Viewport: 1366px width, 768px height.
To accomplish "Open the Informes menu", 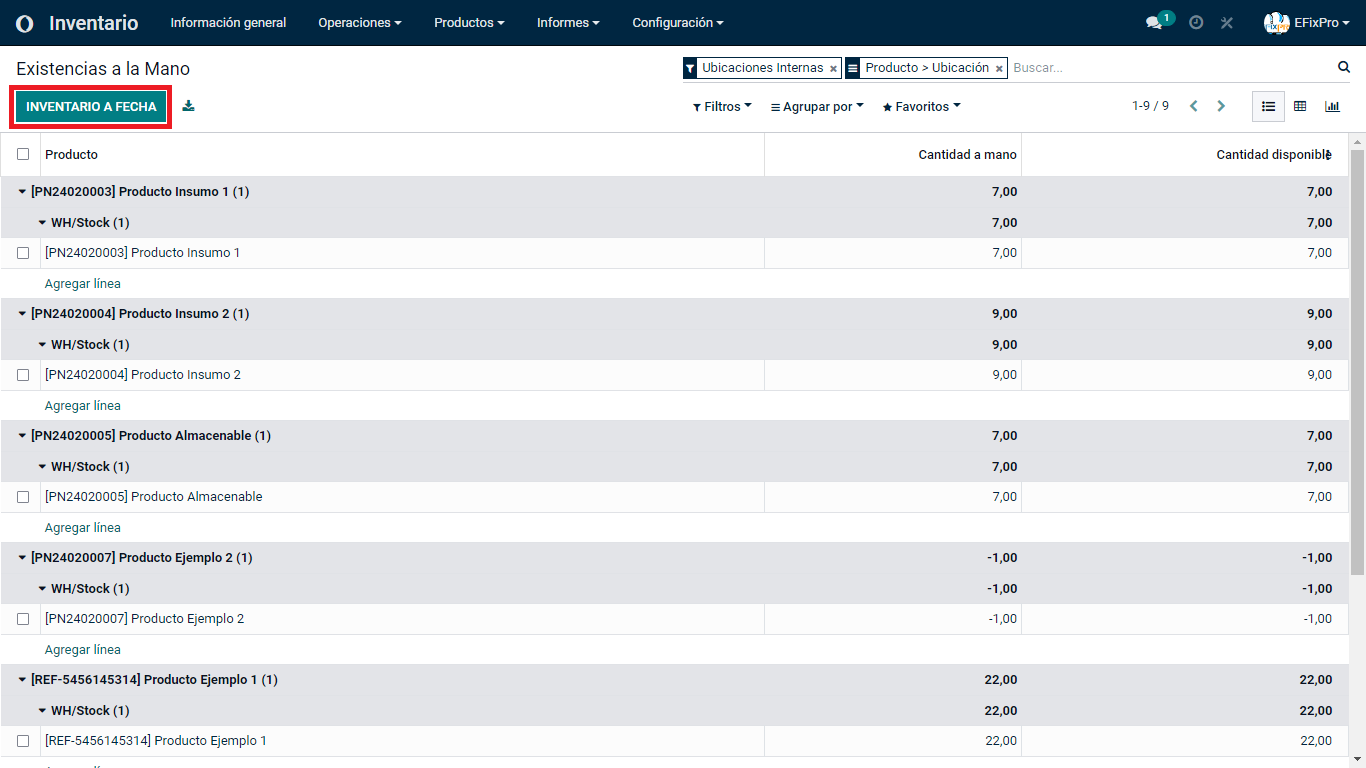I will click(568, 23).
